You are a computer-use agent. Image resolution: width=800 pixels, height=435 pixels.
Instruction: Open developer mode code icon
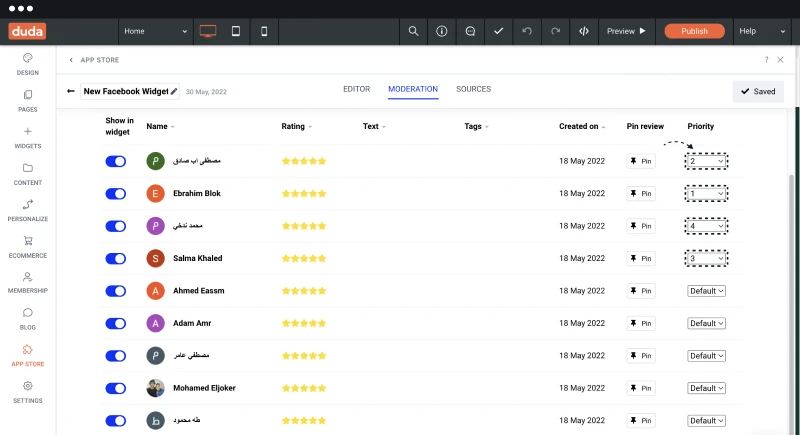pos(584,31)
